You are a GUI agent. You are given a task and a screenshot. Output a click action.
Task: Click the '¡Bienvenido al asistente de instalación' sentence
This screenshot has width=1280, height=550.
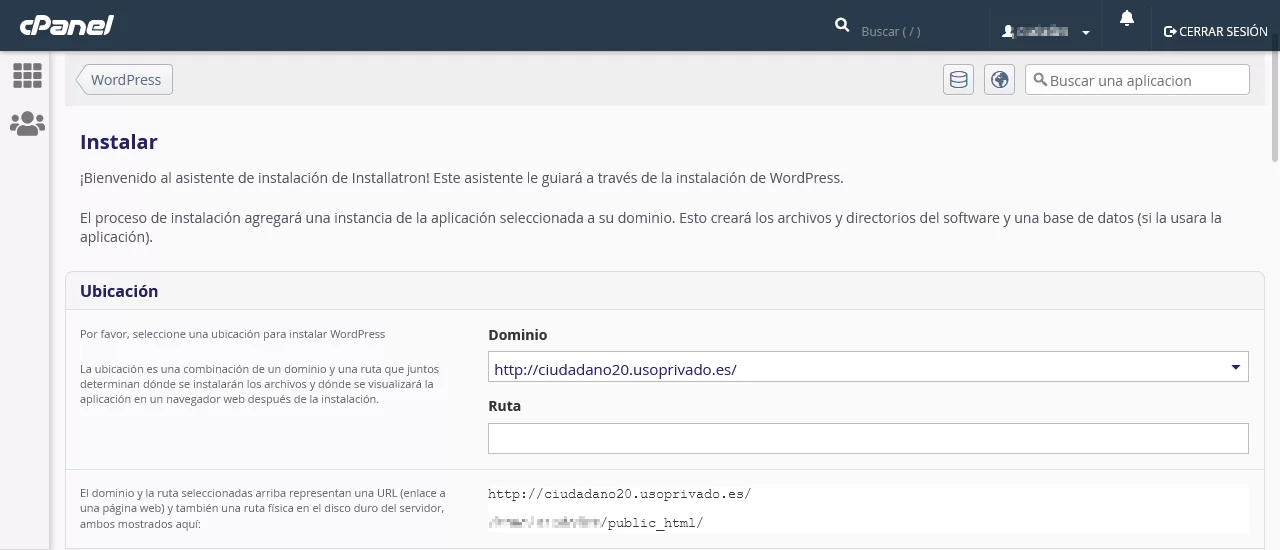461,178
